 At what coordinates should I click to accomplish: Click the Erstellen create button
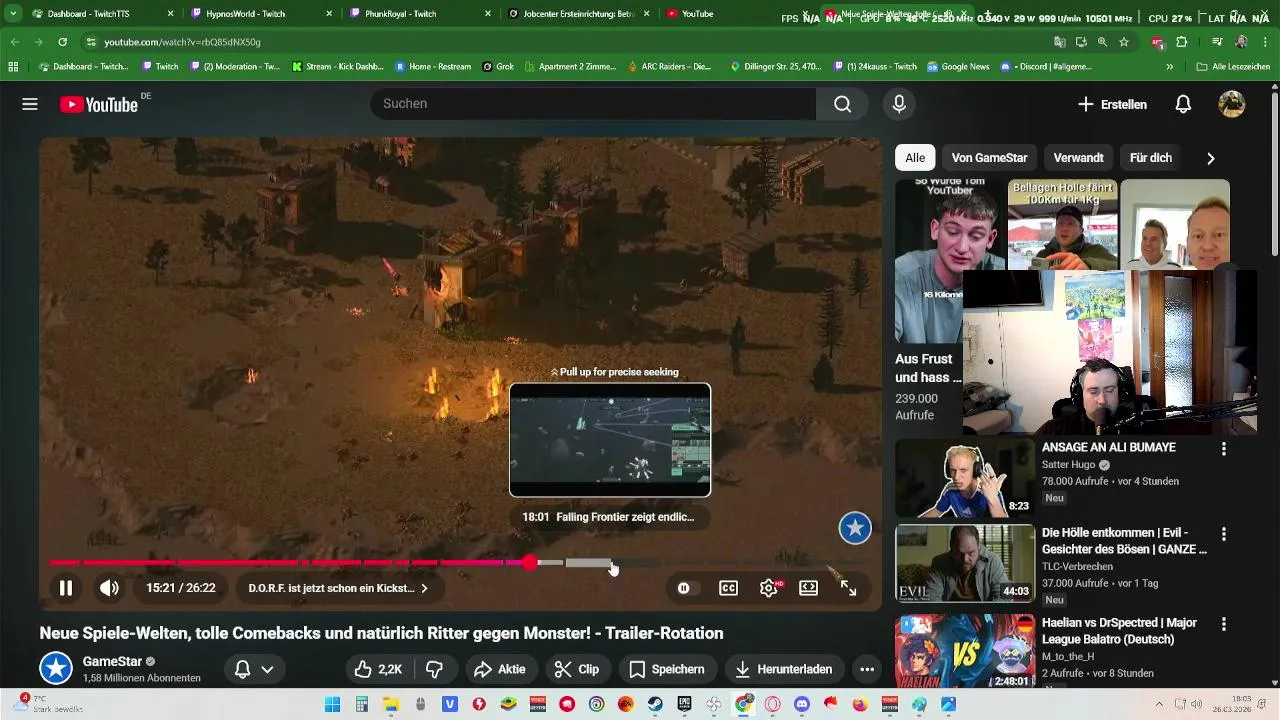click(1112, 104)
